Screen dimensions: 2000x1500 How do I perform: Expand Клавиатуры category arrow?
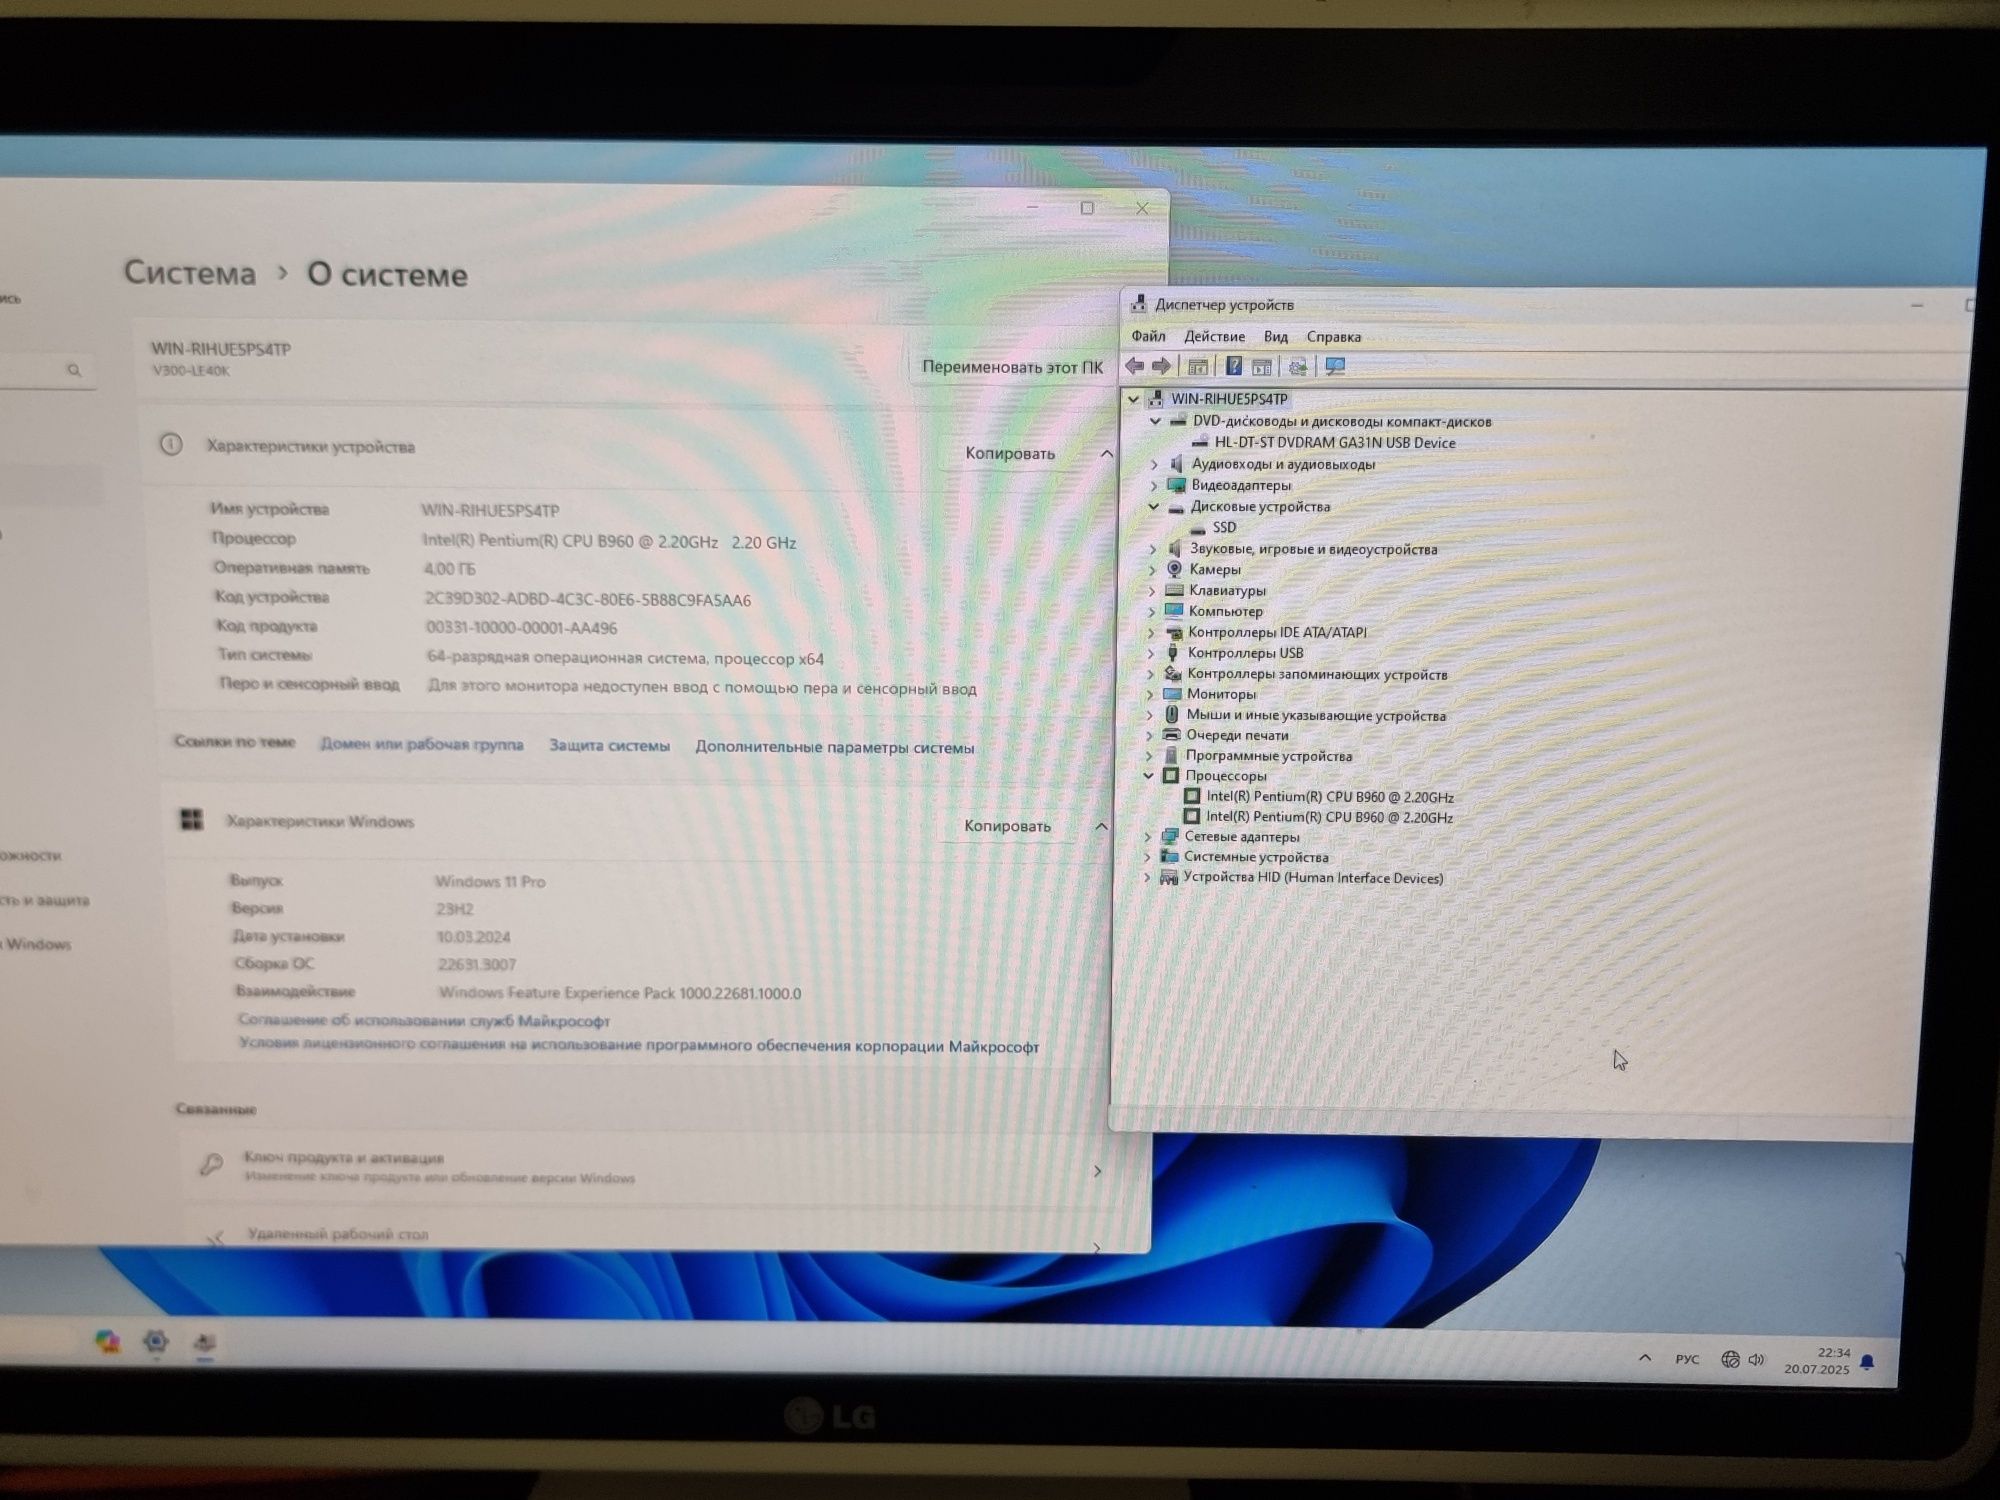pos(1152,591)
